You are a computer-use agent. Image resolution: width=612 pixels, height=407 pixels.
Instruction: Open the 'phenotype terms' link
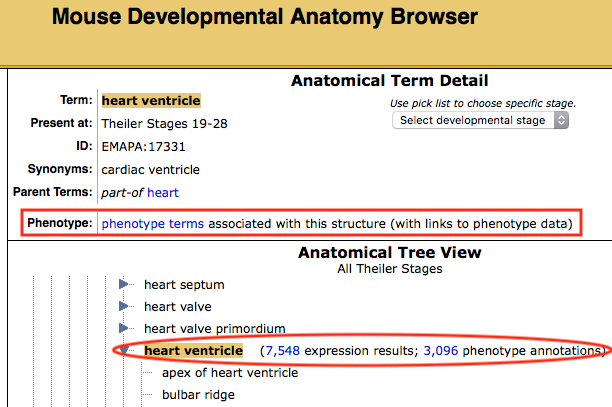[153, 224]
